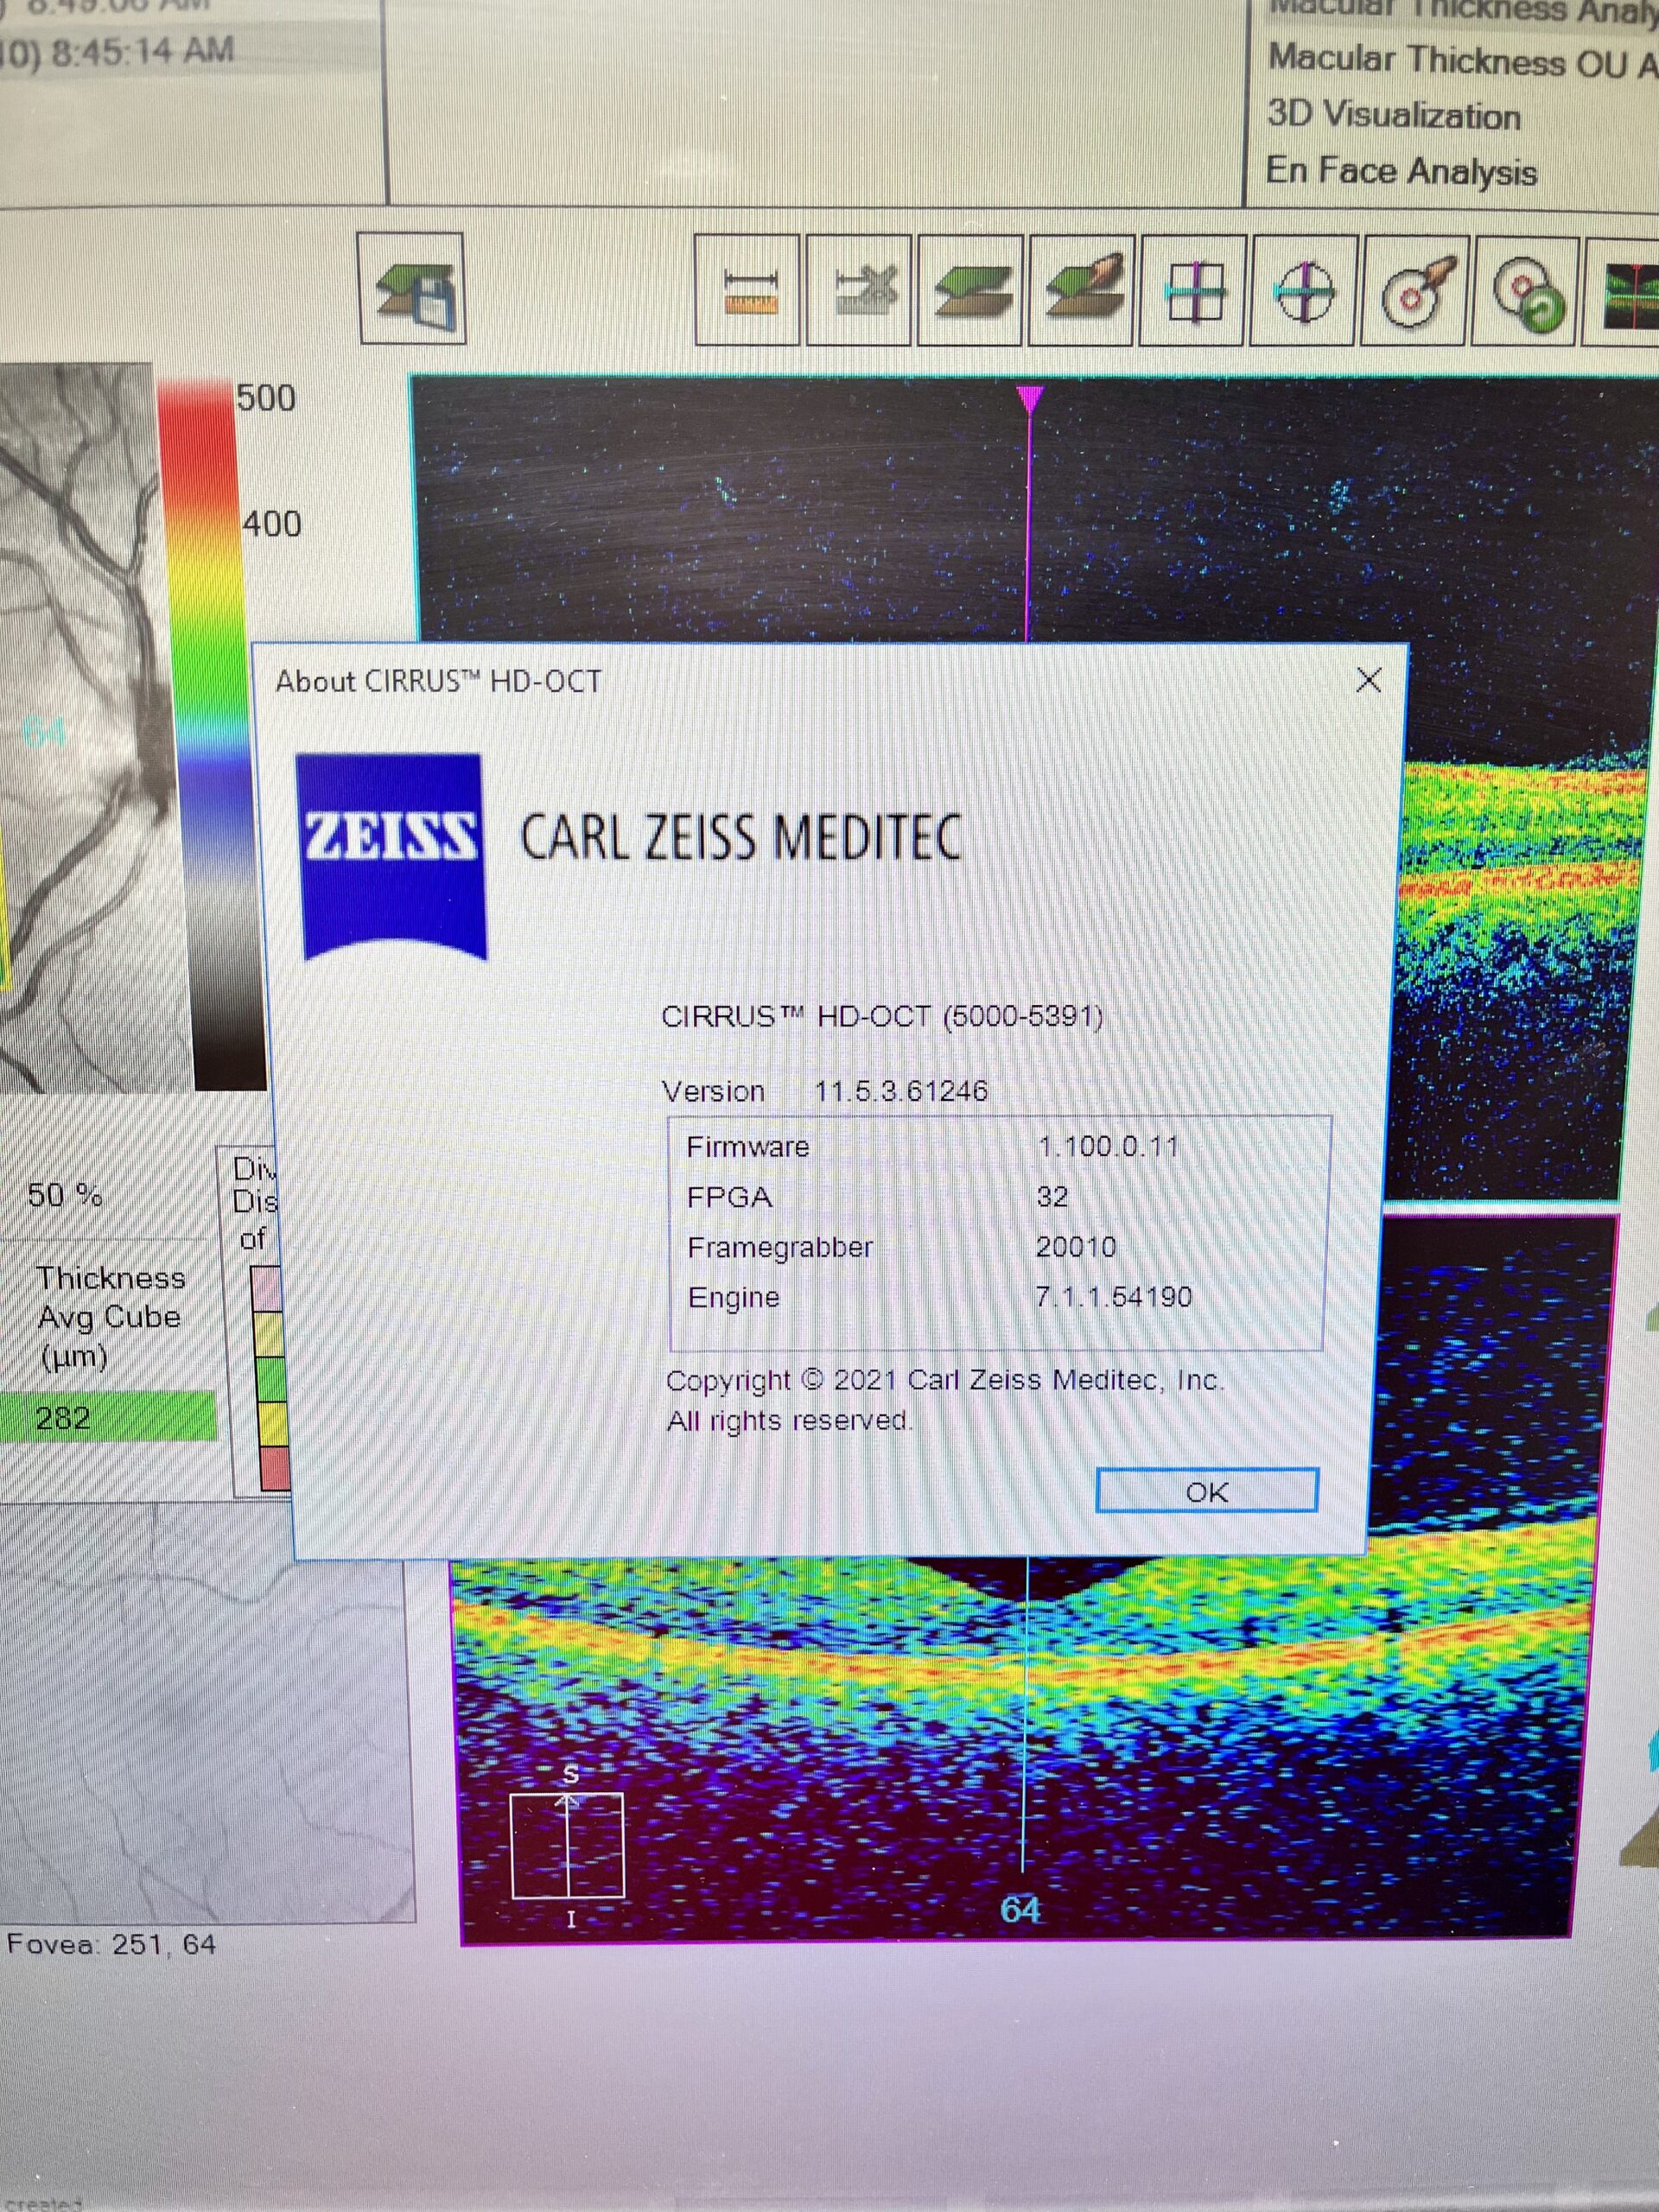The width and height of the screenshot is (1659, 2212).
Task: Click the Thickness Avg Cube value 282
Action: pos(62,1417)
